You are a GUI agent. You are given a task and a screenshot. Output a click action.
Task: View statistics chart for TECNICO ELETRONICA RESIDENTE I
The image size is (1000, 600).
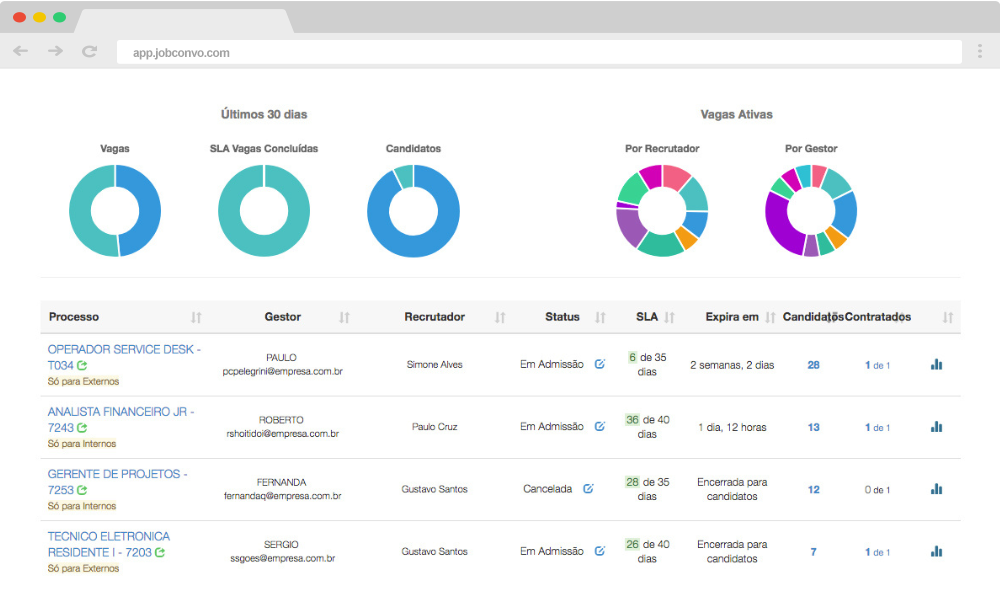(x=935, y=550)
